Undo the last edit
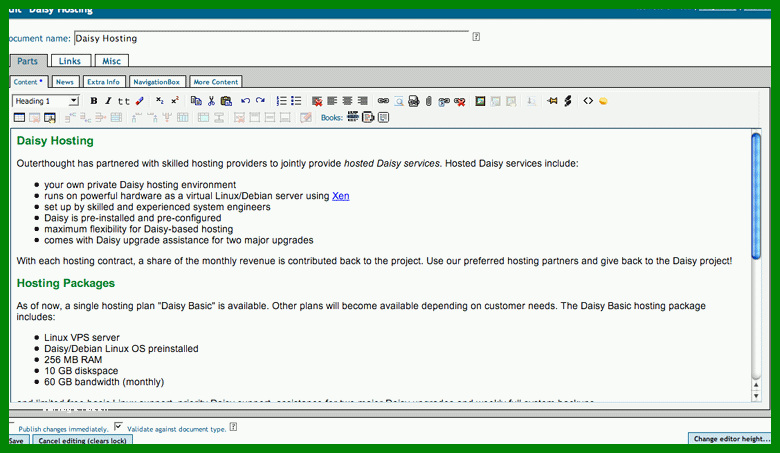780x453 pixels. click(x=245, y=101)
